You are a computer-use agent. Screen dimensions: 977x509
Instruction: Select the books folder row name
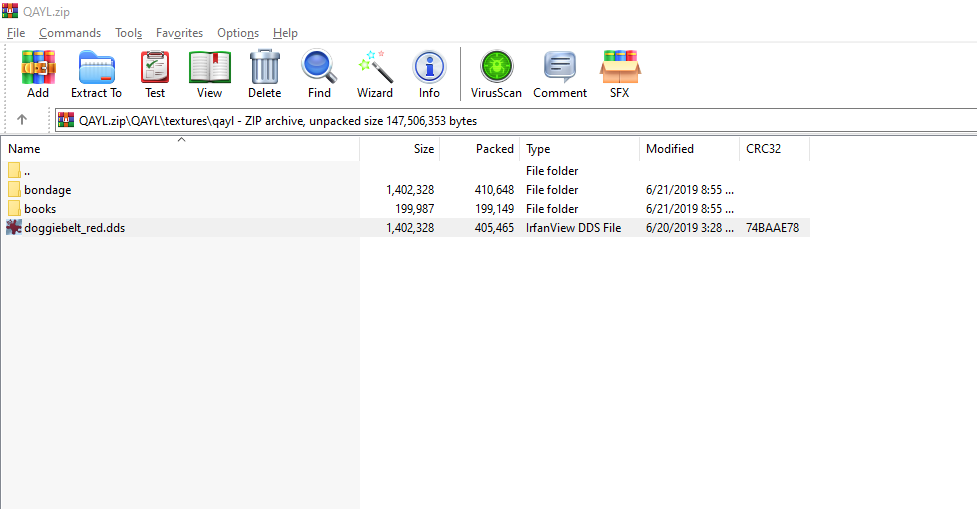click(x=40, y=208)
